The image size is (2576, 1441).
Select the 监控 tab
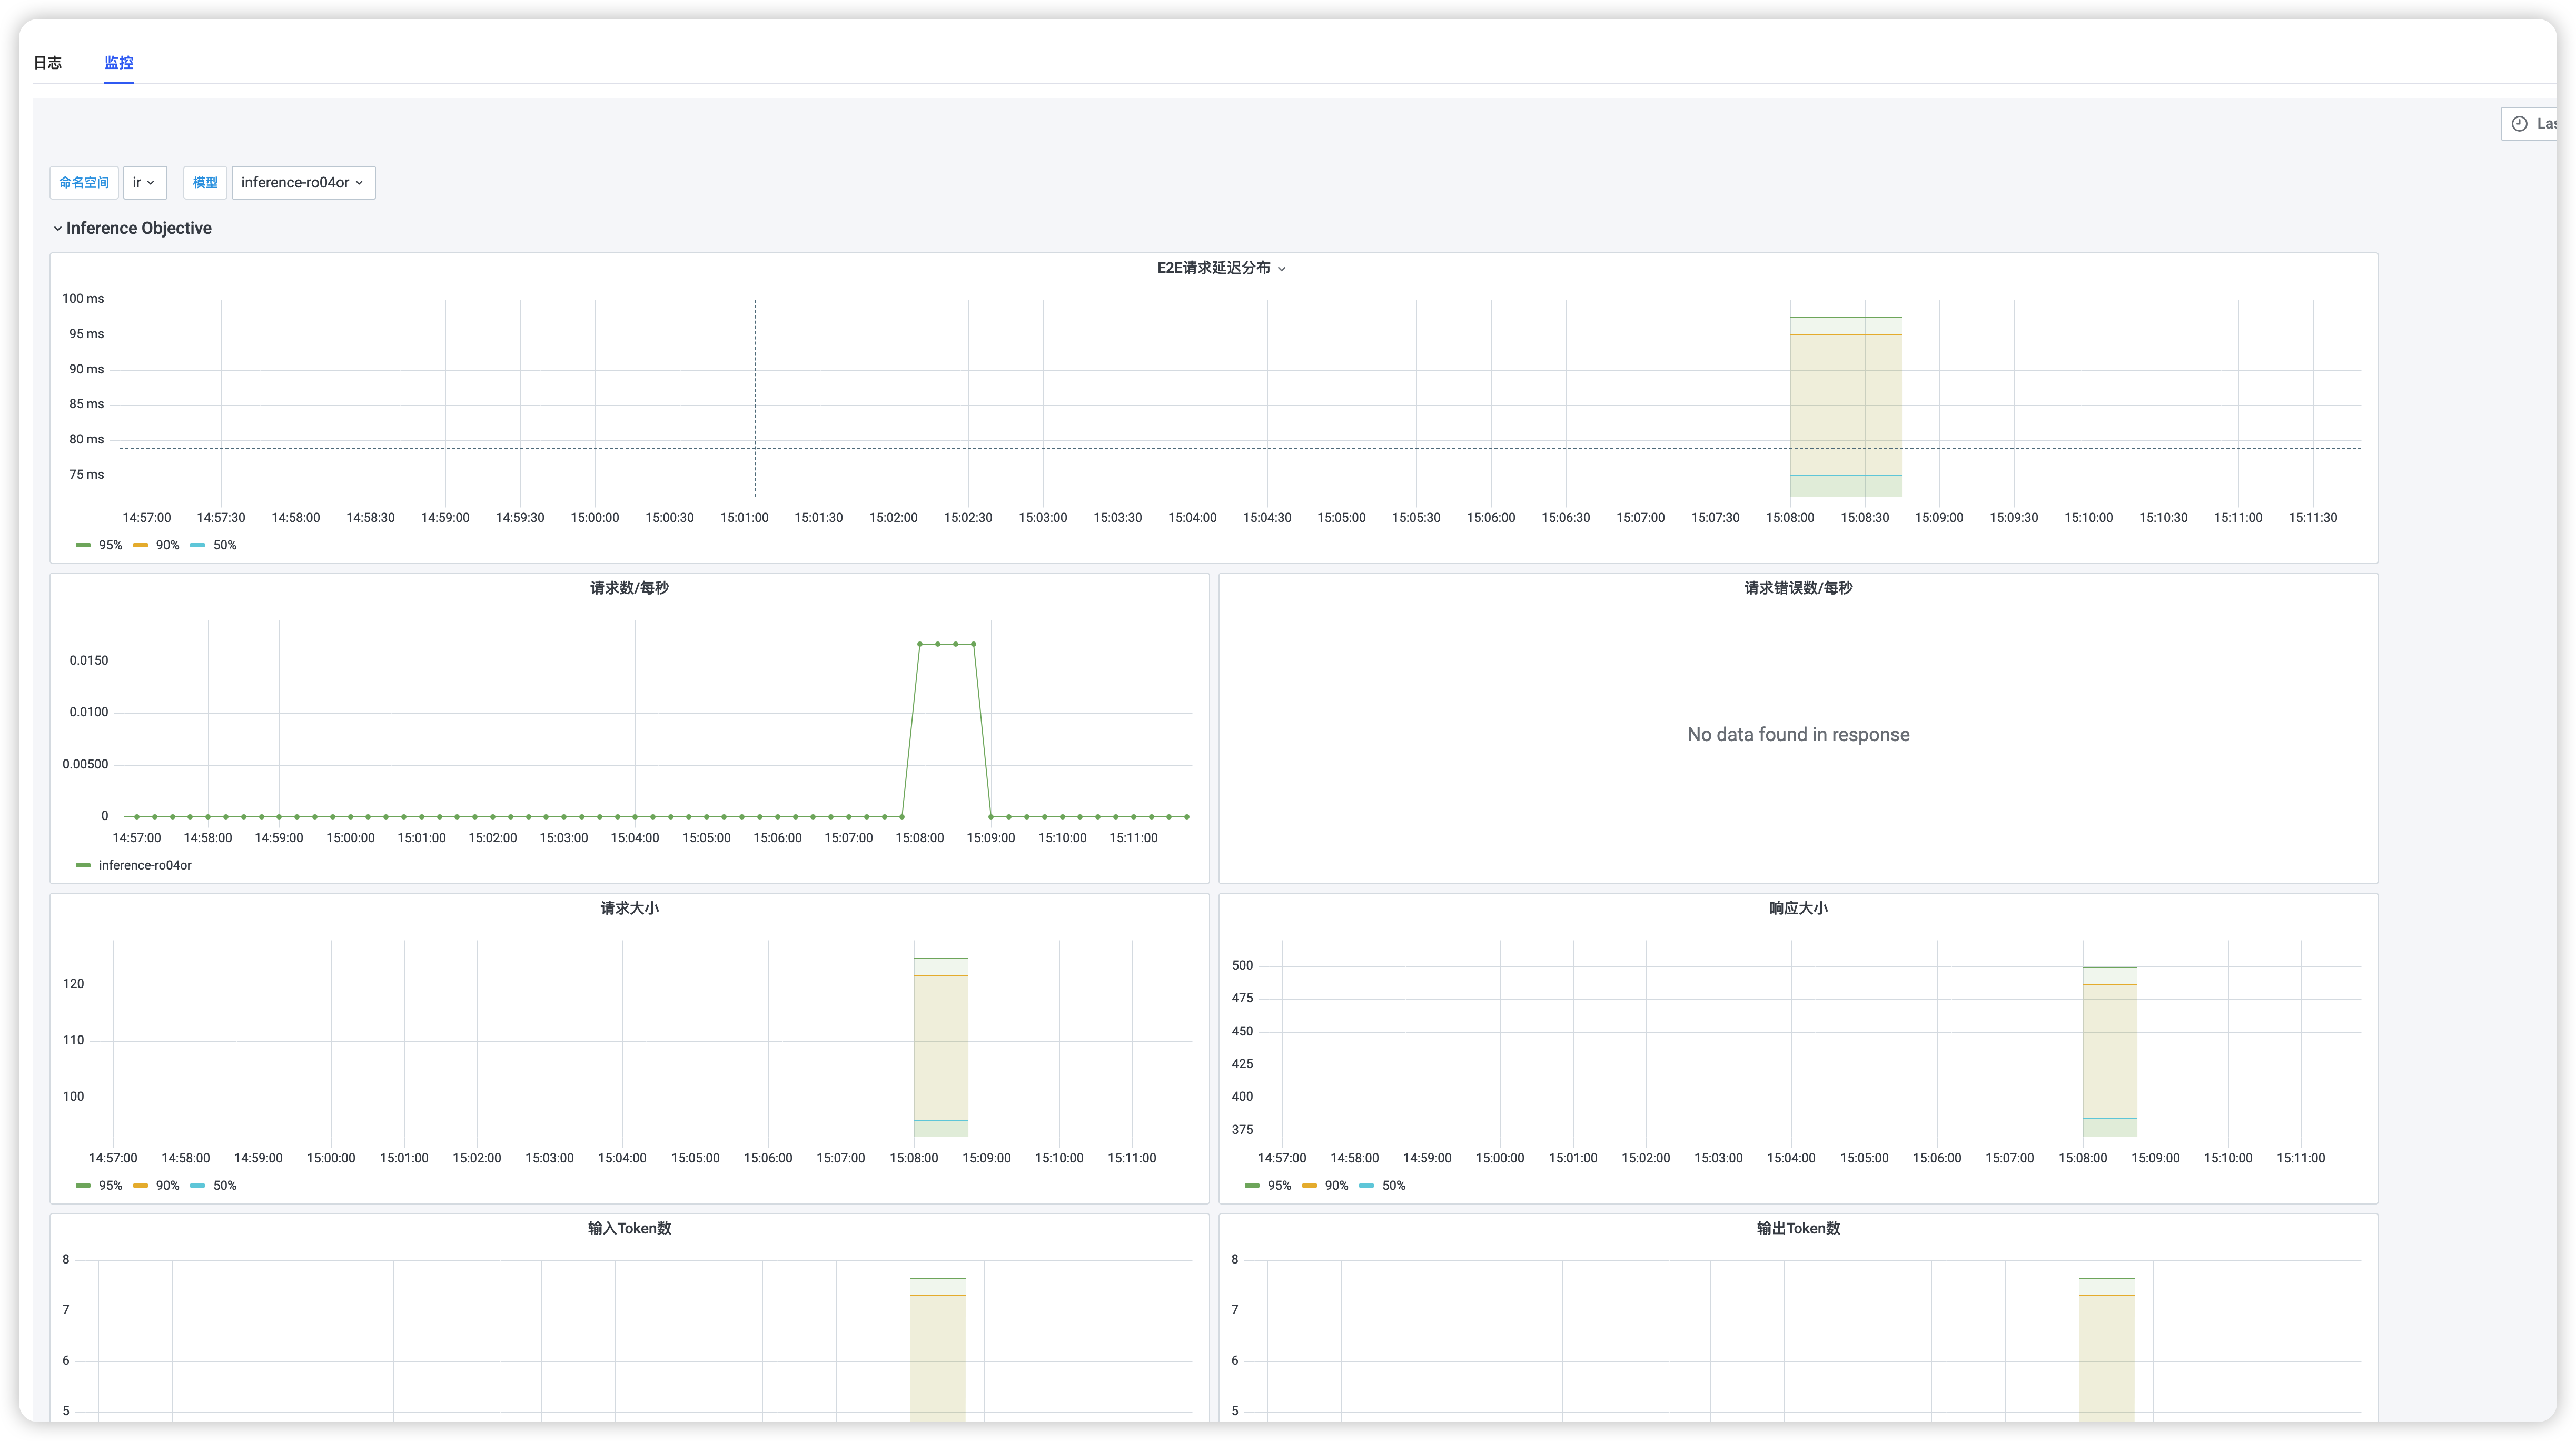(118, 62)
